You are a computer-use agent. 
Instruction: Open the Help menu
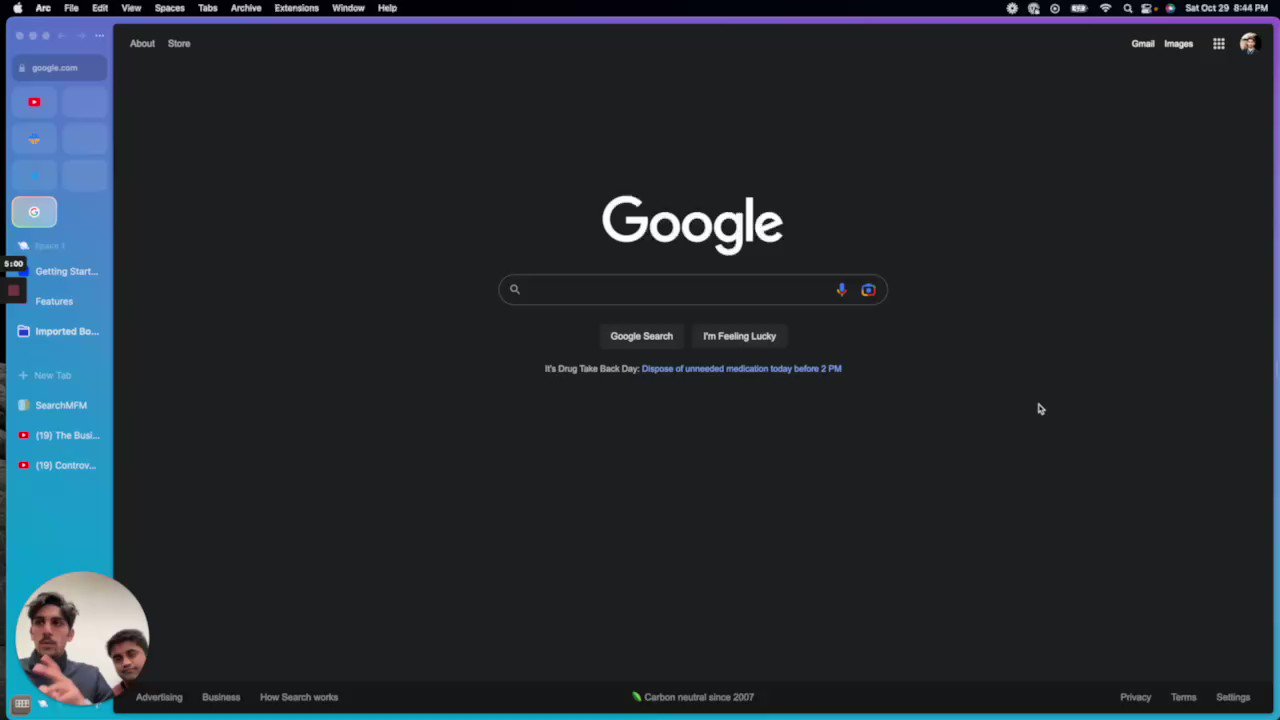tap(387, 8)
